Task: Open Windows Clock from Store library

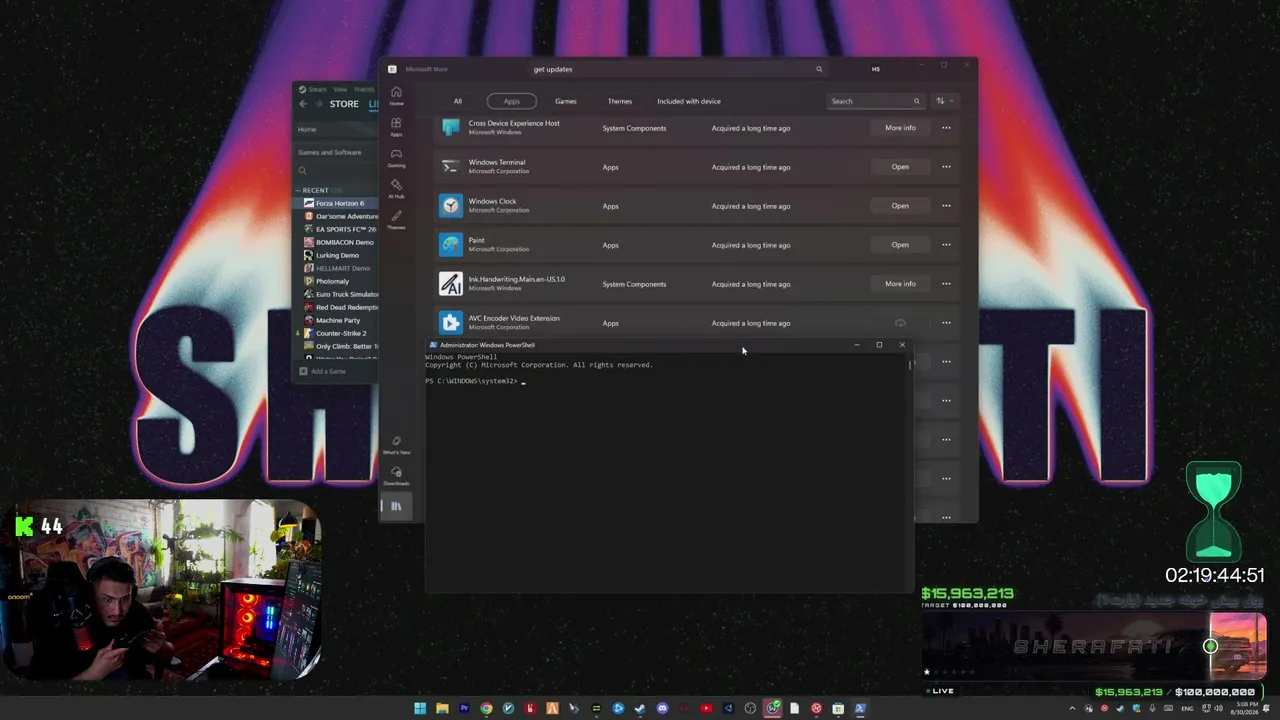Action: pos(900,206)
